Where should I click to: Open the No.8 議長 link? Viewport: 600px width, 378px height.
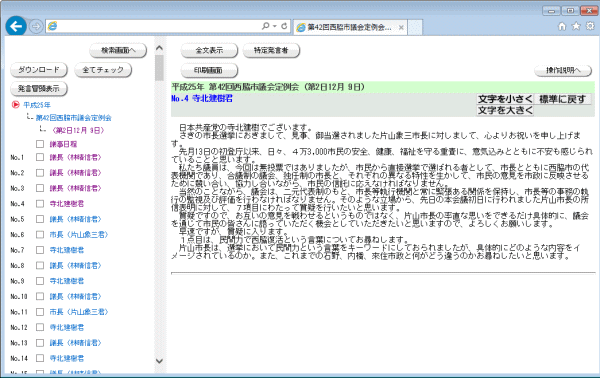point(75,266)
